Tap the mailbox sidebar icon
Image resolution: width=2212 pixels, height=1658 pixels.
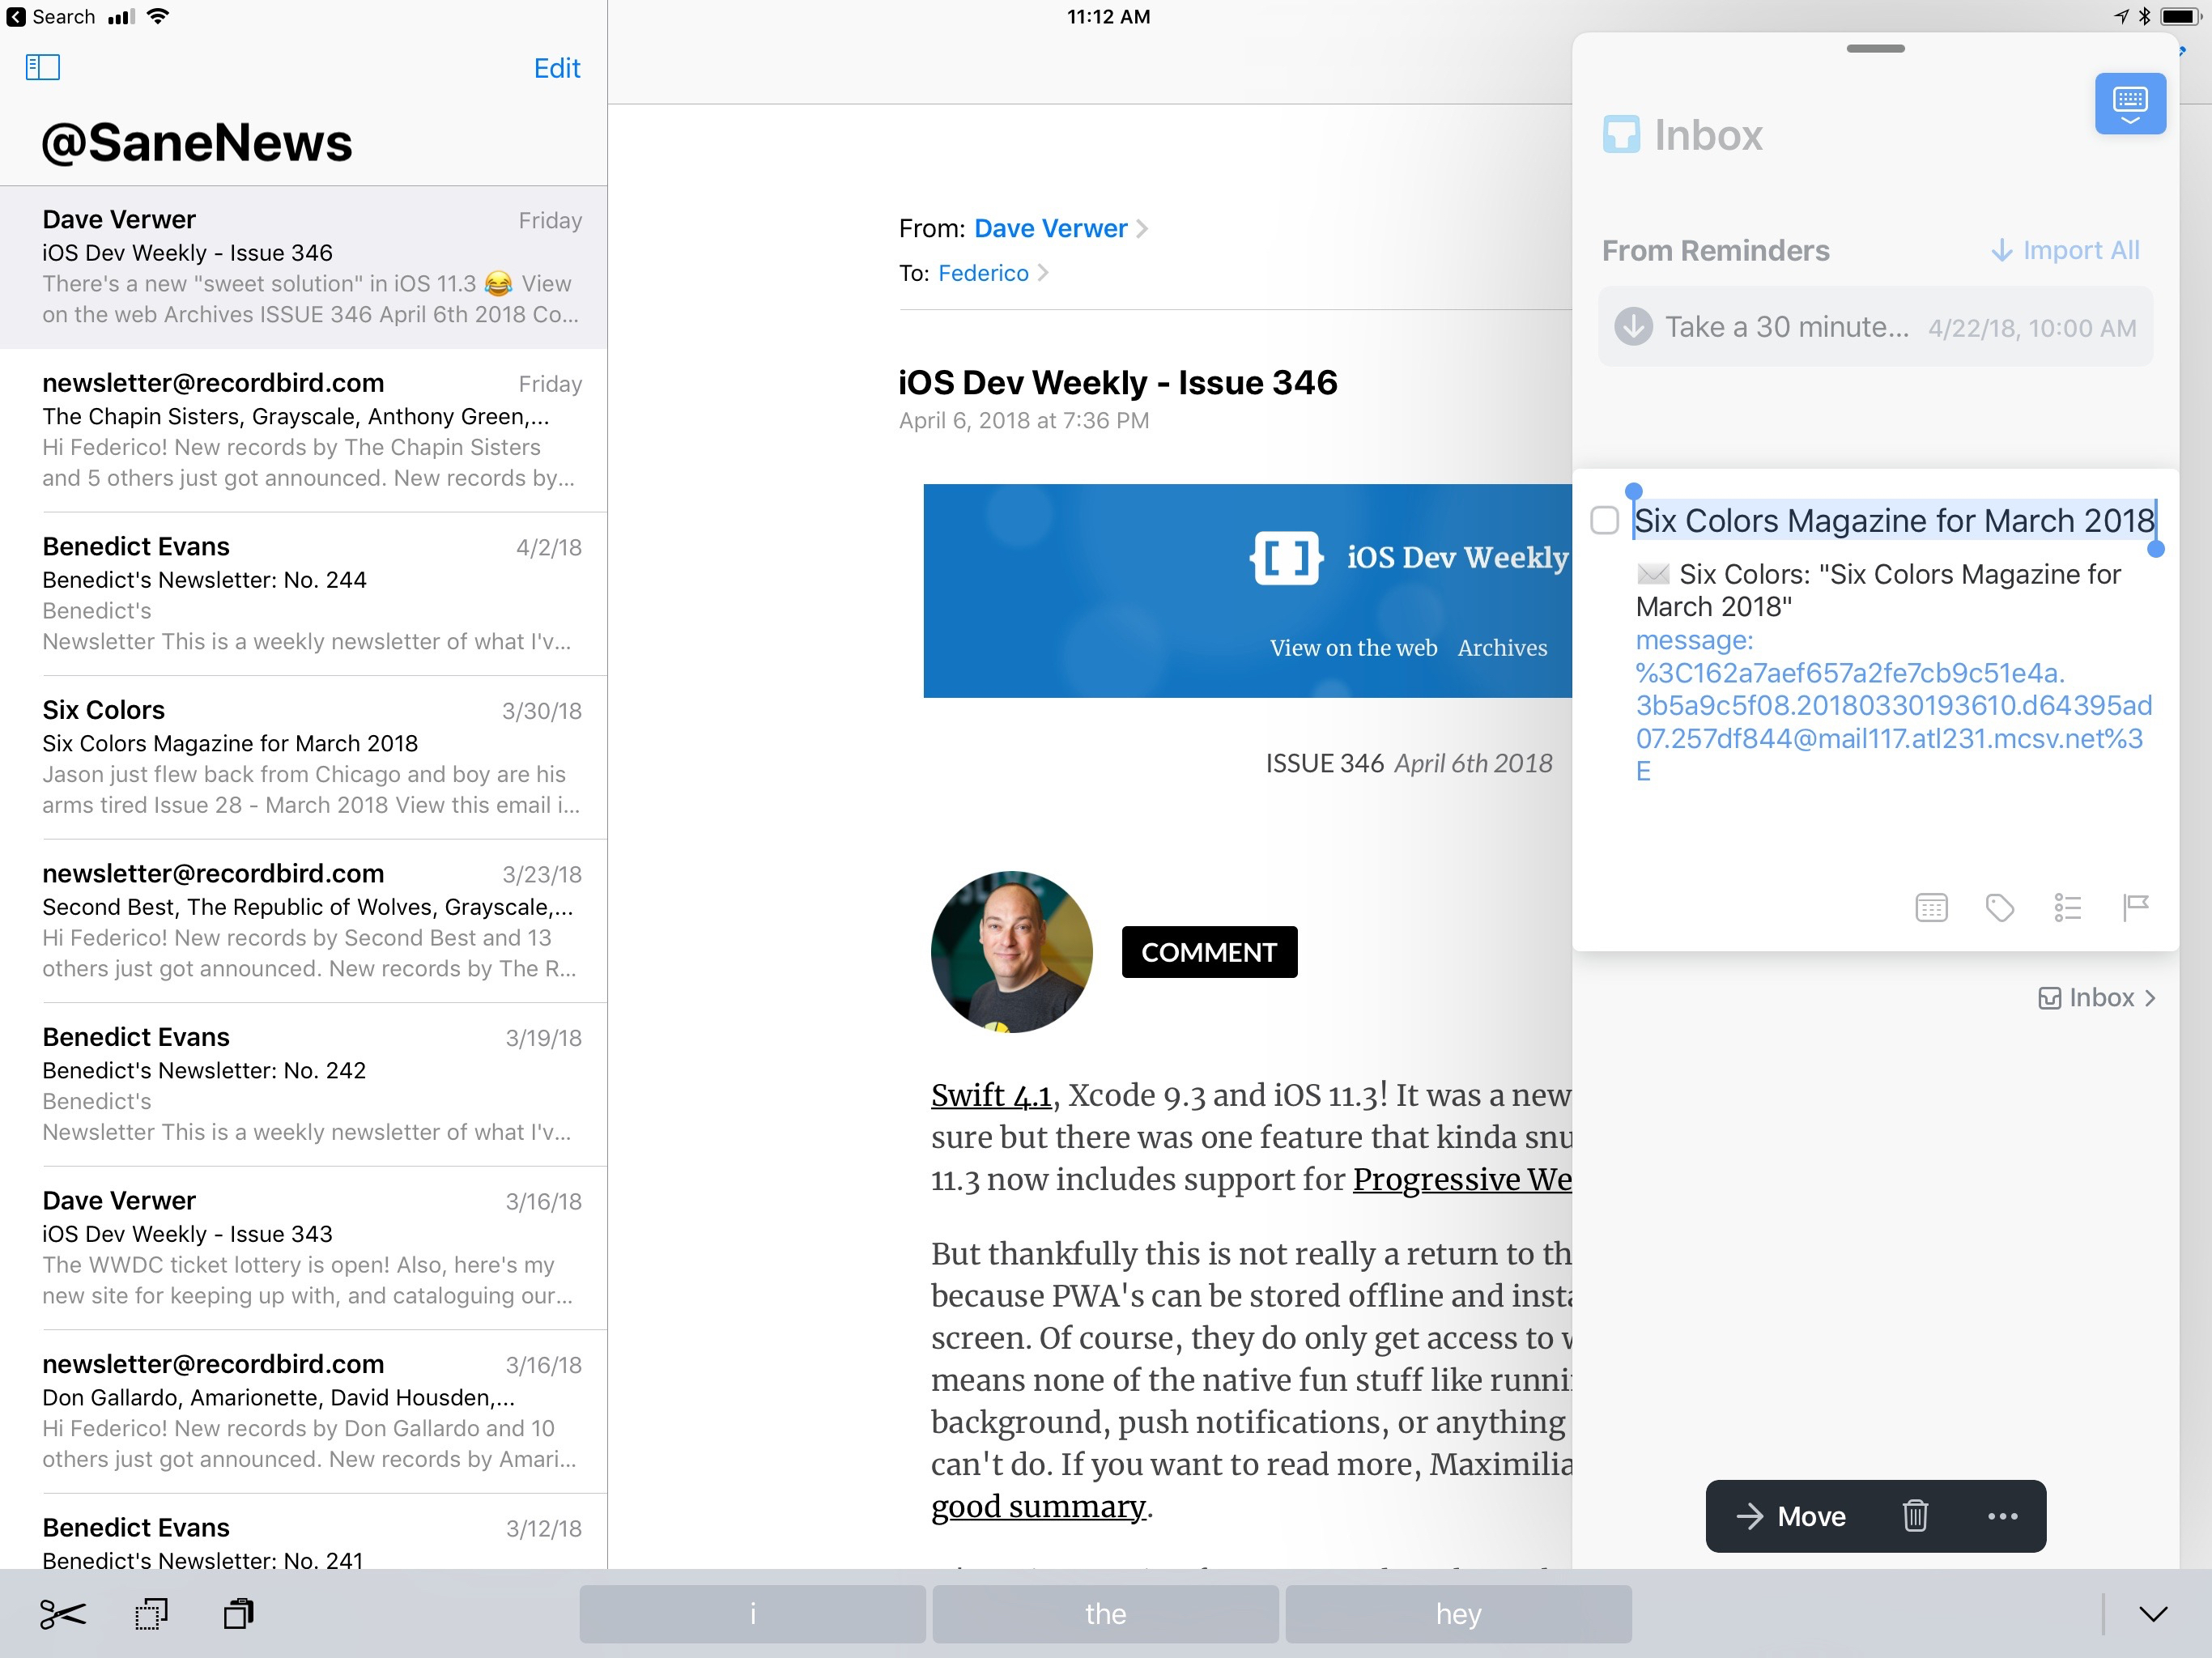42,67
